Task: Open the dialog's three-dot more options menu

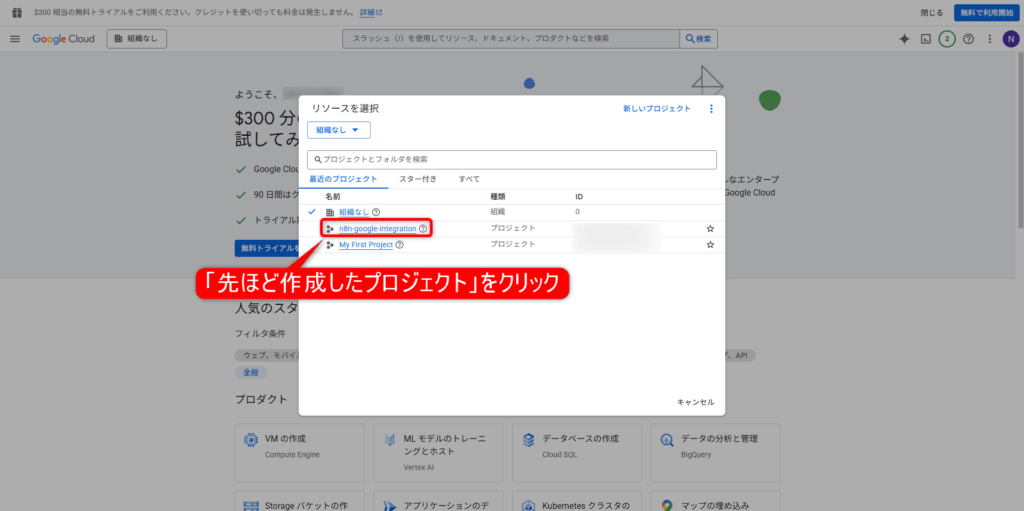Action: click(x=711, y=109)
